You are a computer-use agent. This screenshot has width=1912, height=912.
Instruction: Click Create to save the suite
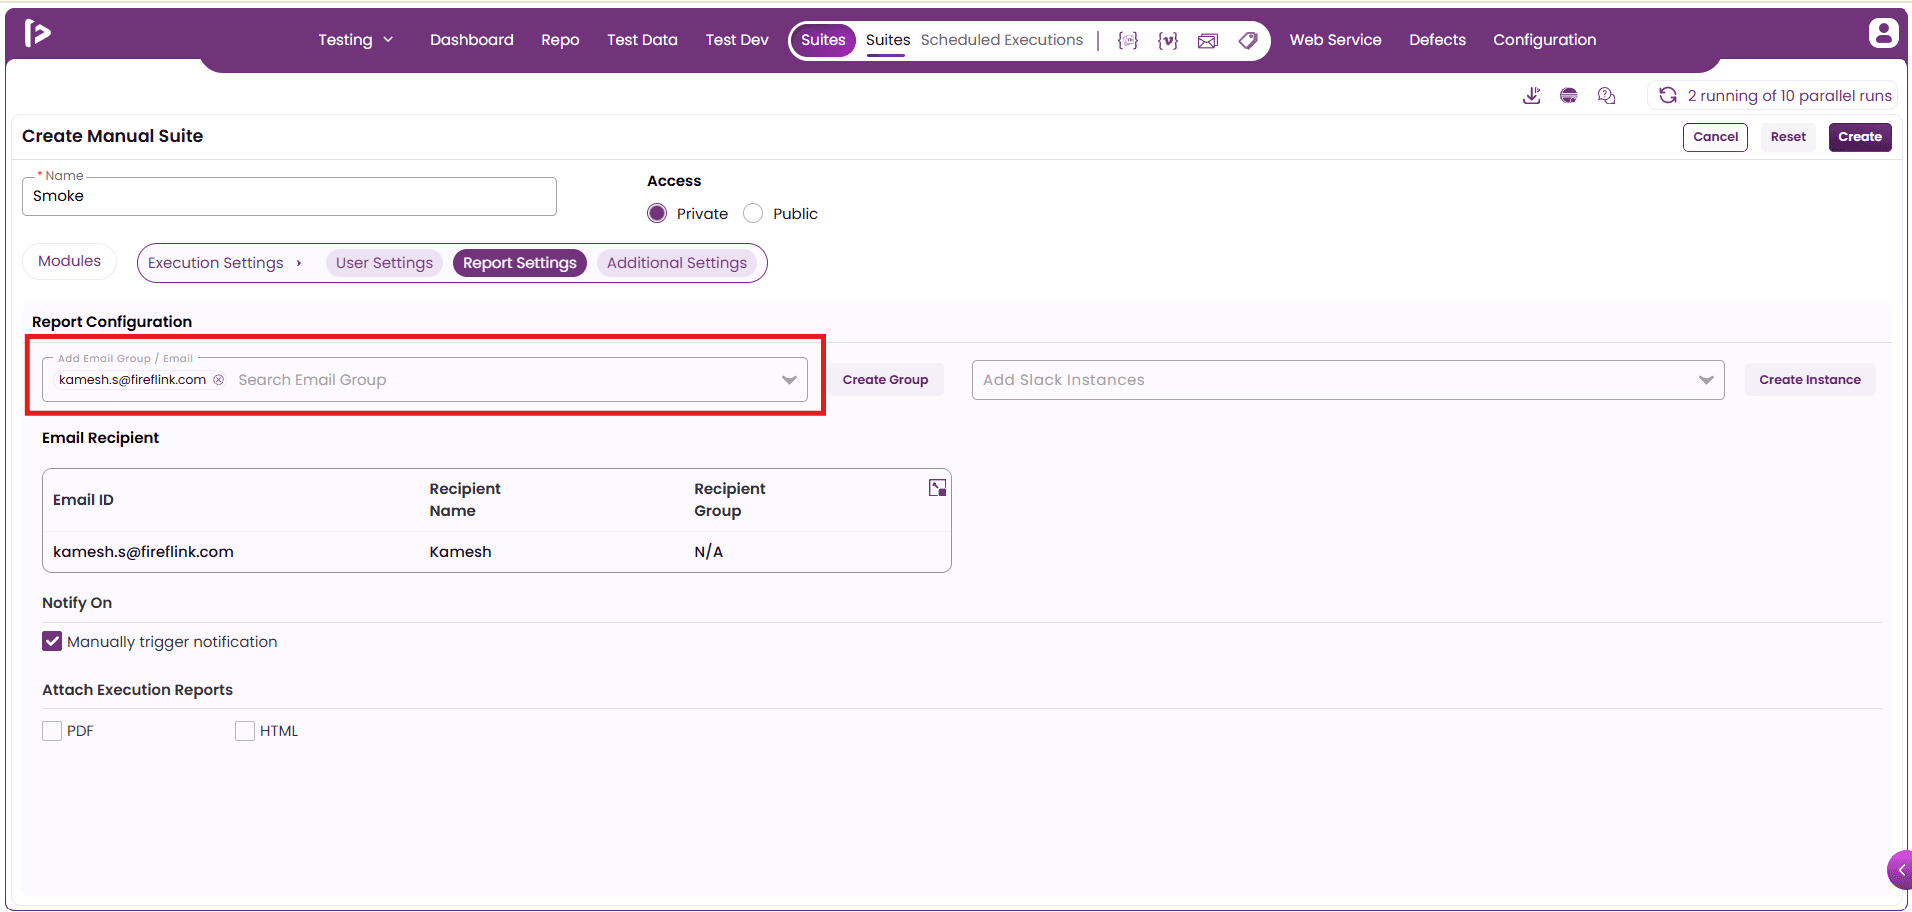pos(1860,137)
